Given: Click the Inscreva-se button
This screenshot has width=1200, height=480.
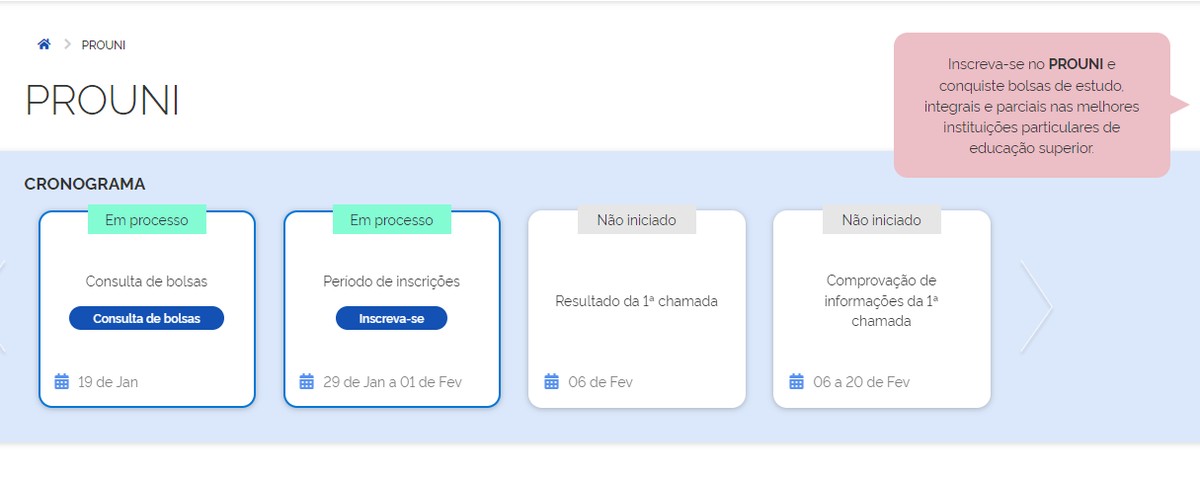Looking at the screenshot, I should (x=391, y=318).
